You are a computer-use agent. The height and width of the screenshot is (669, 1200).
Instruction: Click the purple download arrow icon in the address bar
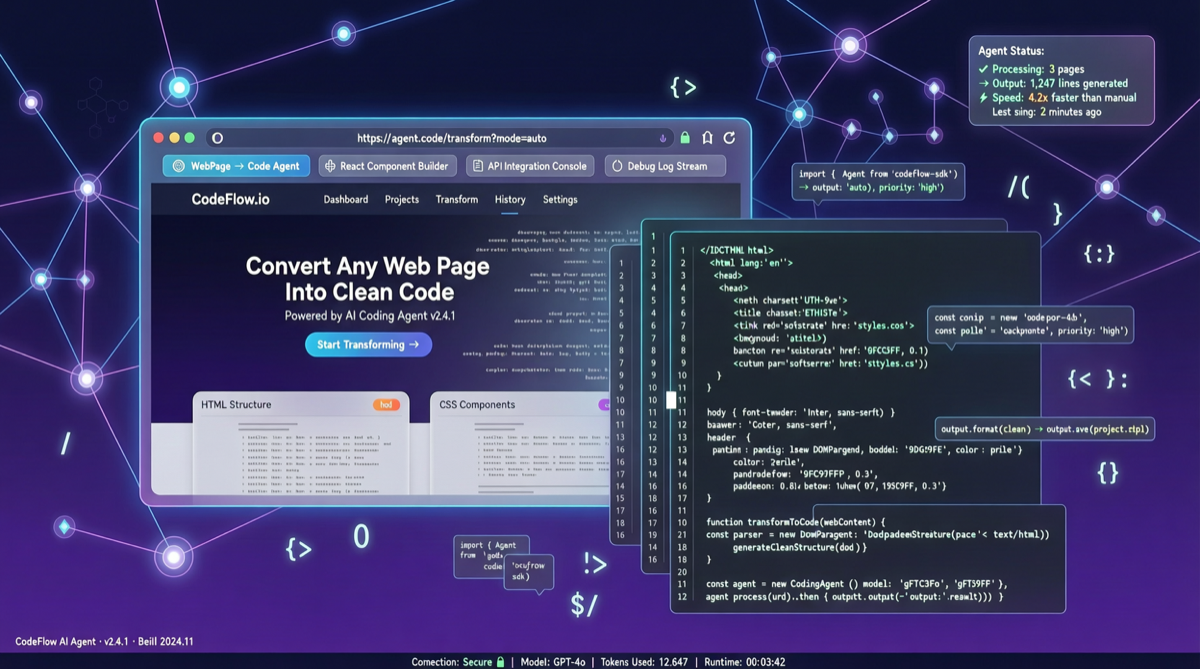[662, 138]
